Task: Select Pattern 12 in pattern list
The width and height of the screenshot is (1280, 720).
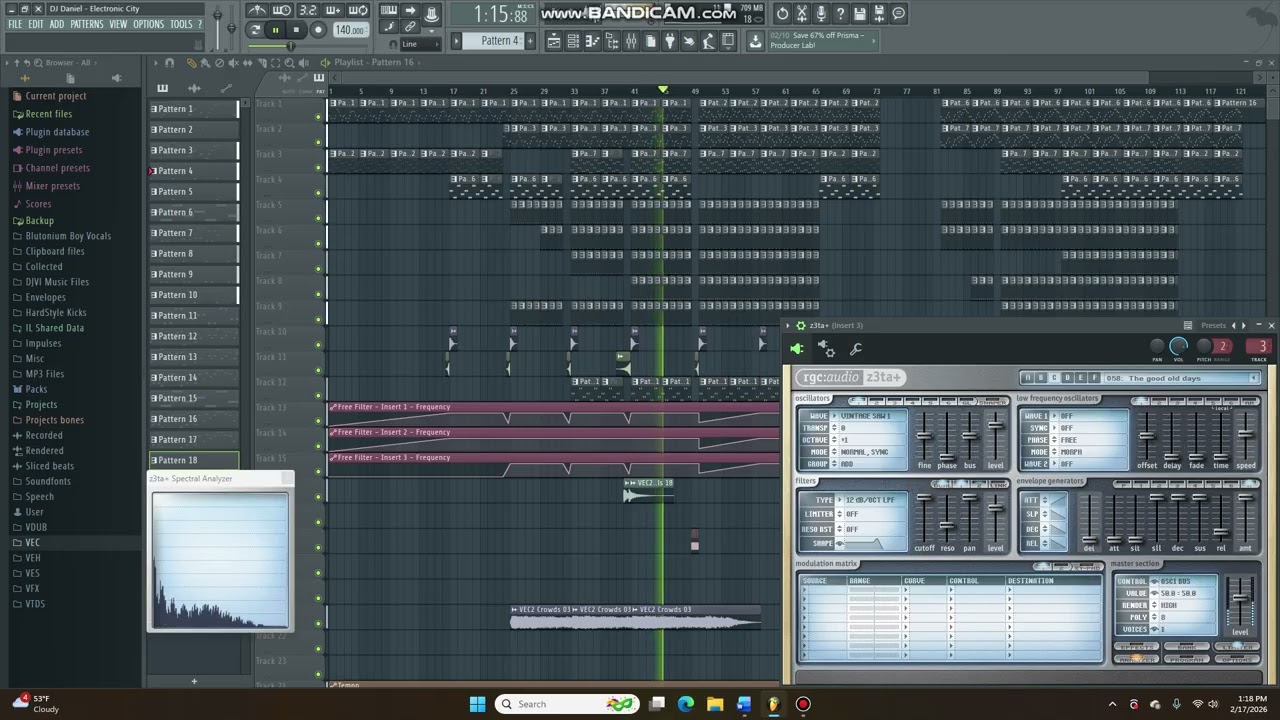Action: pyautogui.click(x=194, y=336)
